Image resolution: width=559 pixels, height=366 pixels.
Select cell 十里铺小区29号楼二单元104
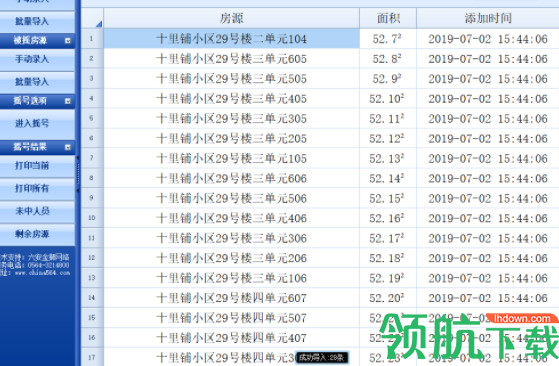[x=231, y=38]
